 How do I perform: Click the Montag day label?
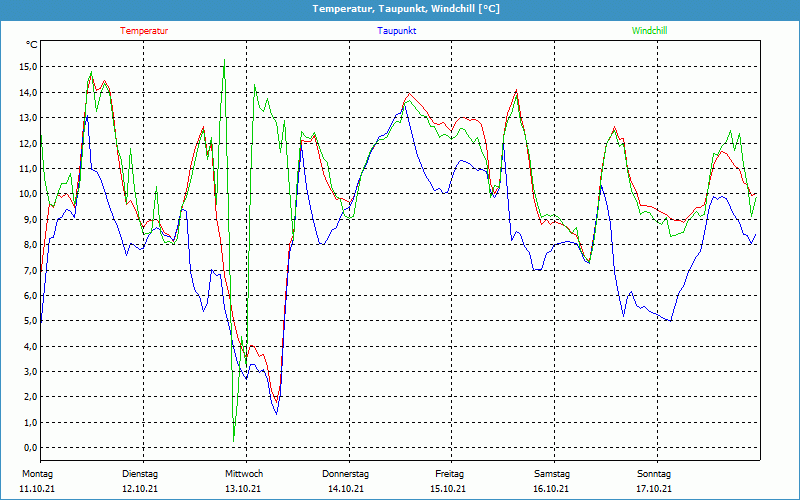pyautogui.click(x=37, y=474)
